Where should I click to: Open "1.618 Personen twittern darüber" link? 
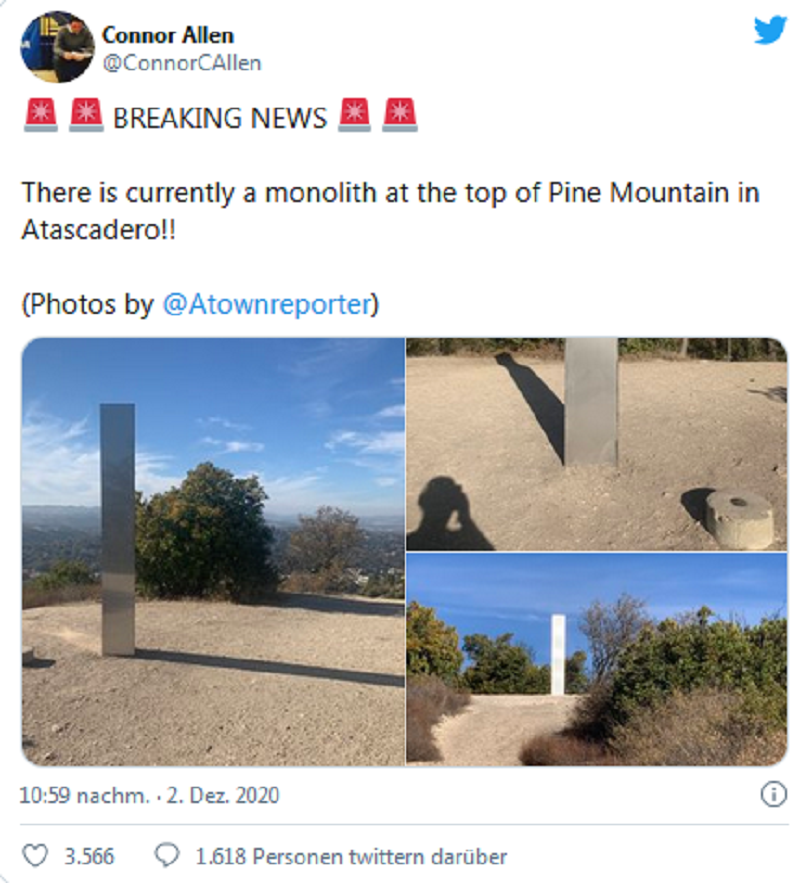coord(351,857)
